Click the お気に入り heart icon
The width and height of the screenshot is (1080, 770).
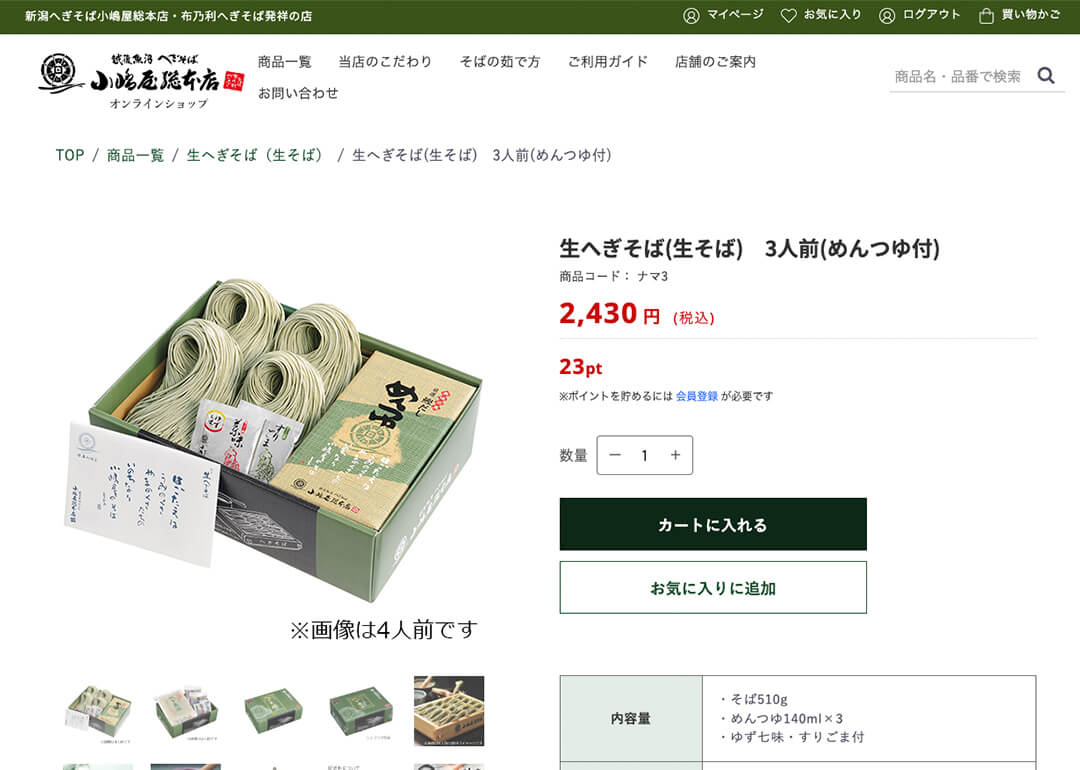pyautogui.click(x=789, y=16)
